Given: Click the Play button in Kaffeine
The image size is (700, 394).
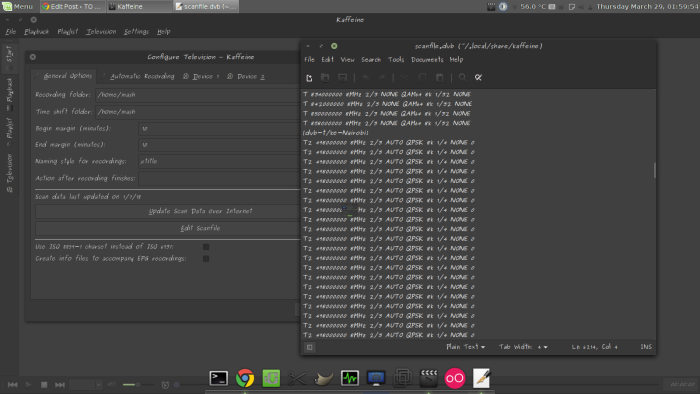Looking at the screenshot, I should [28, 385].
